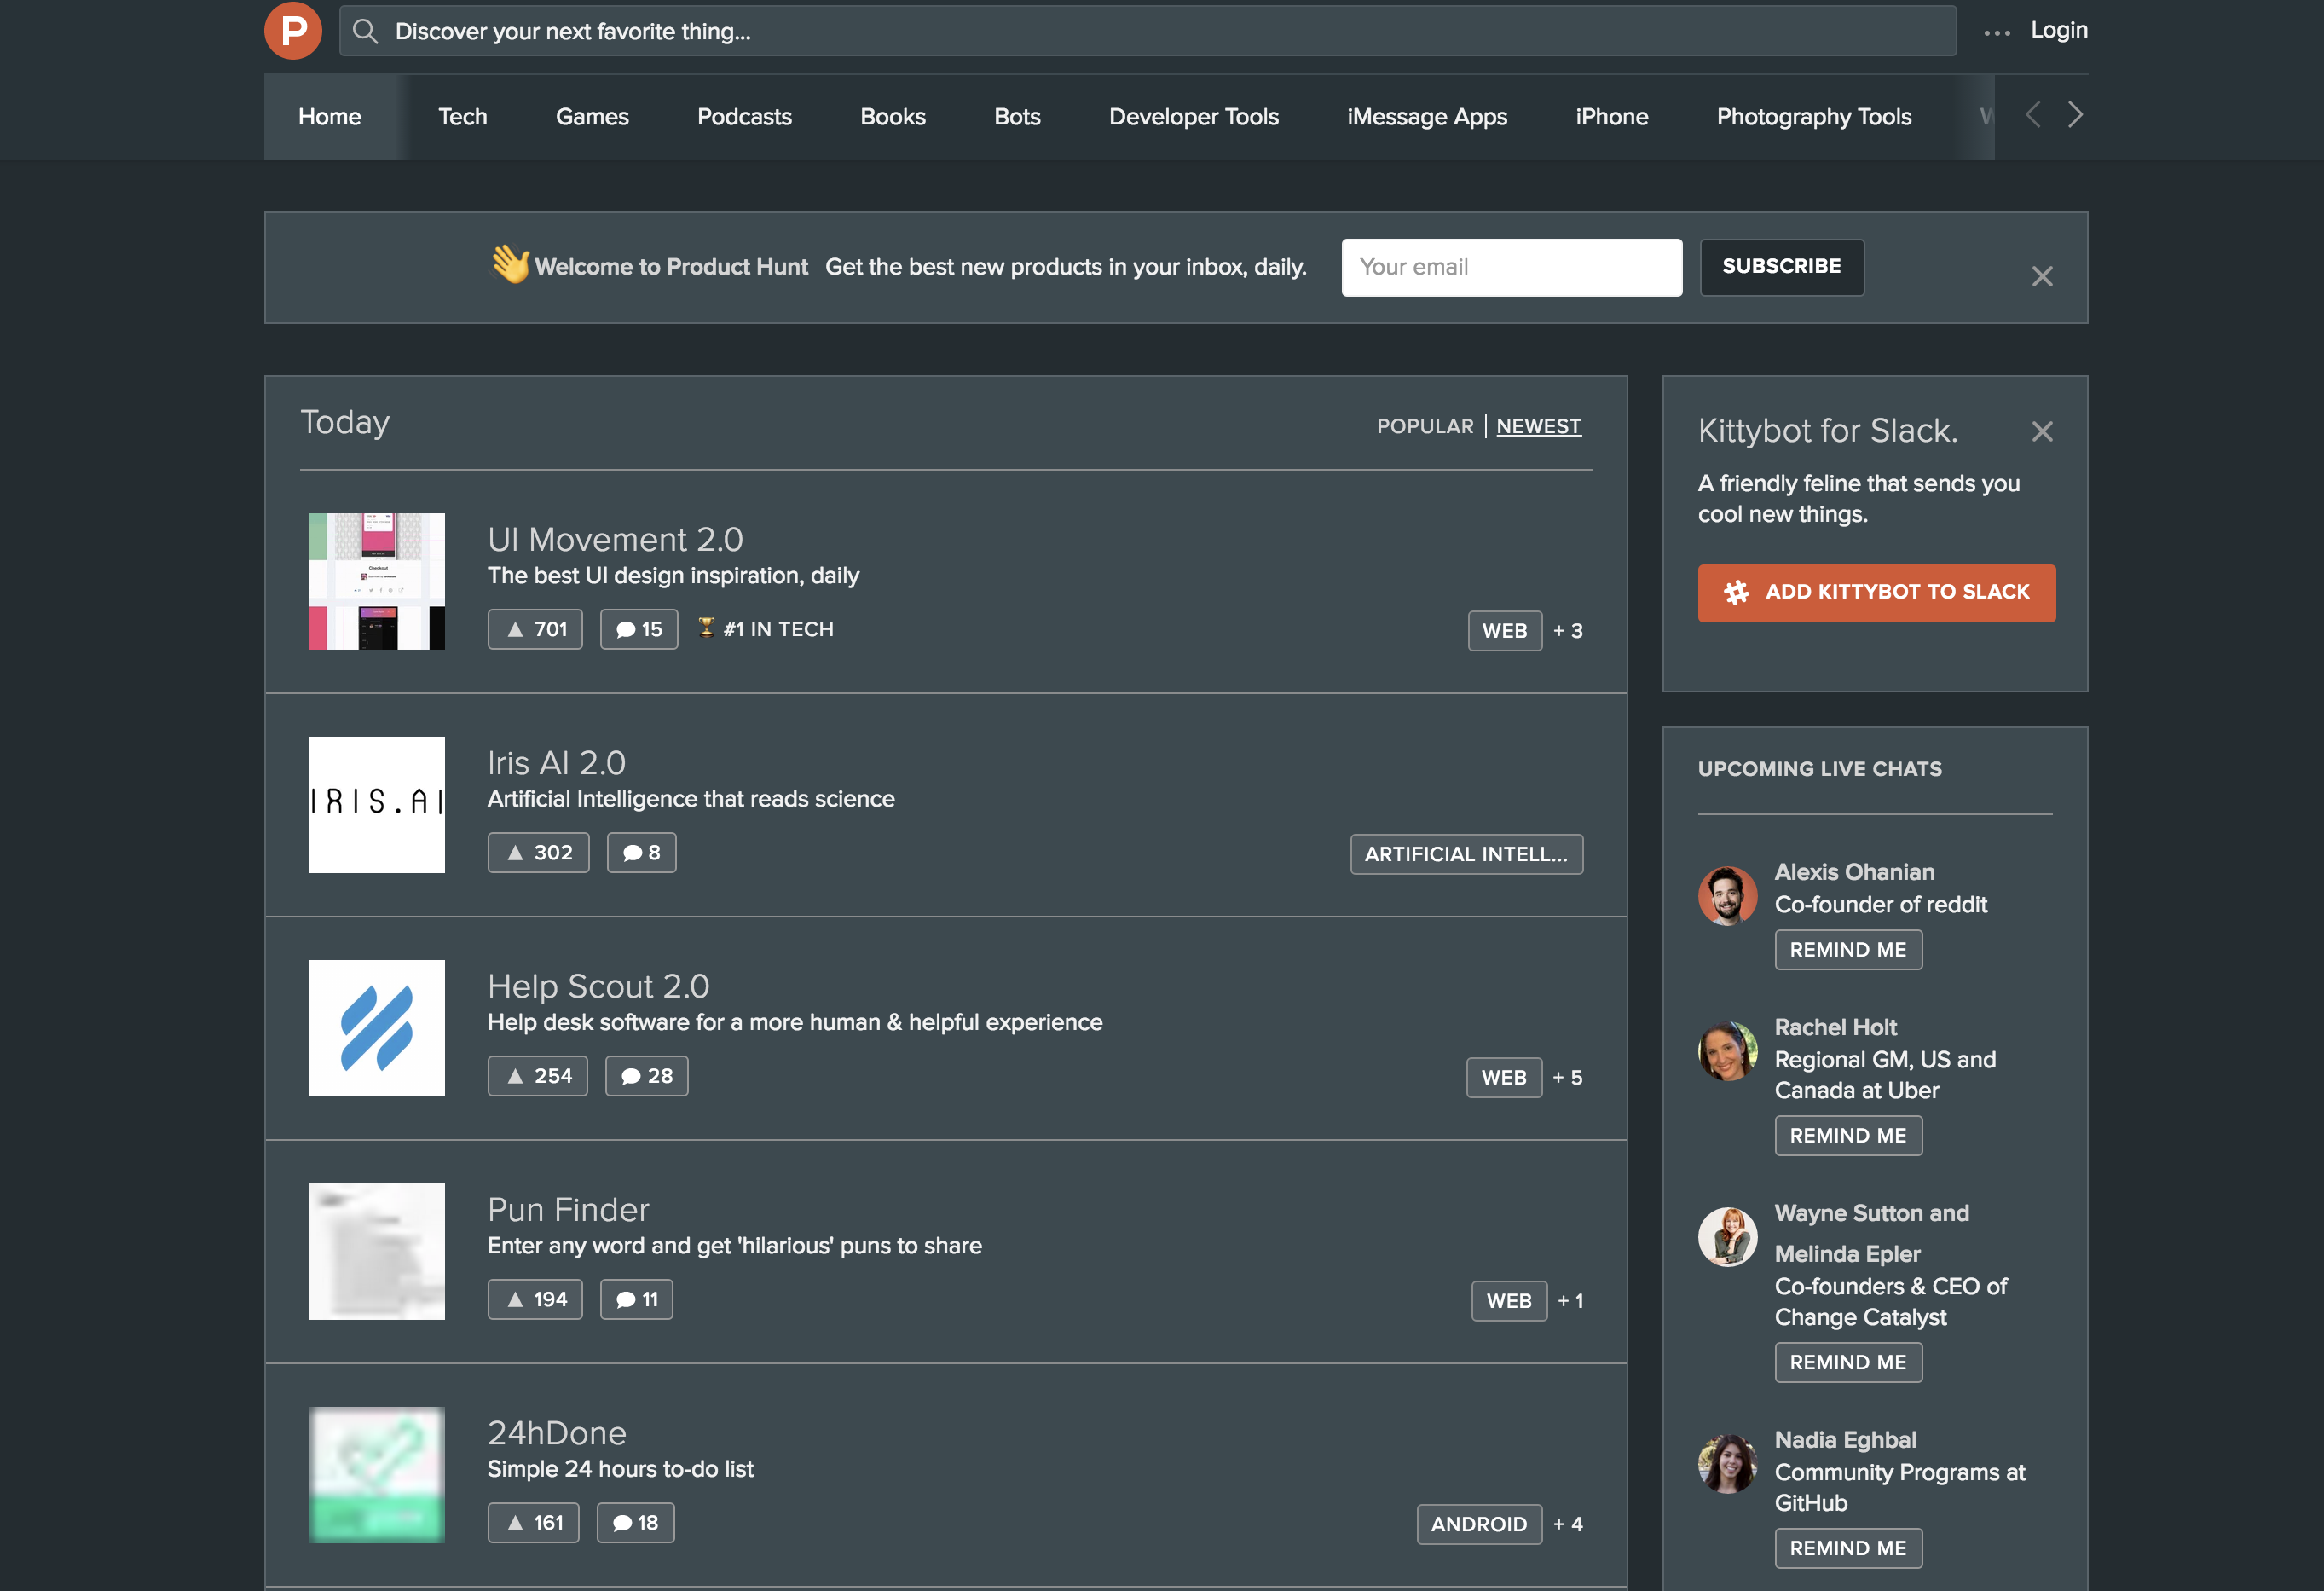2324x1591 pixels.
Task: Open comments for Help Scout 2.0
Action: click(646, 1075)
